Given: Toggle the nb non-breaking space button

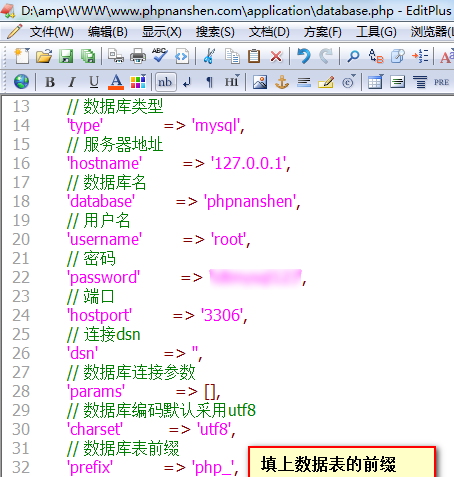Looking at the screenshot, I should click(x=165, y=82).
